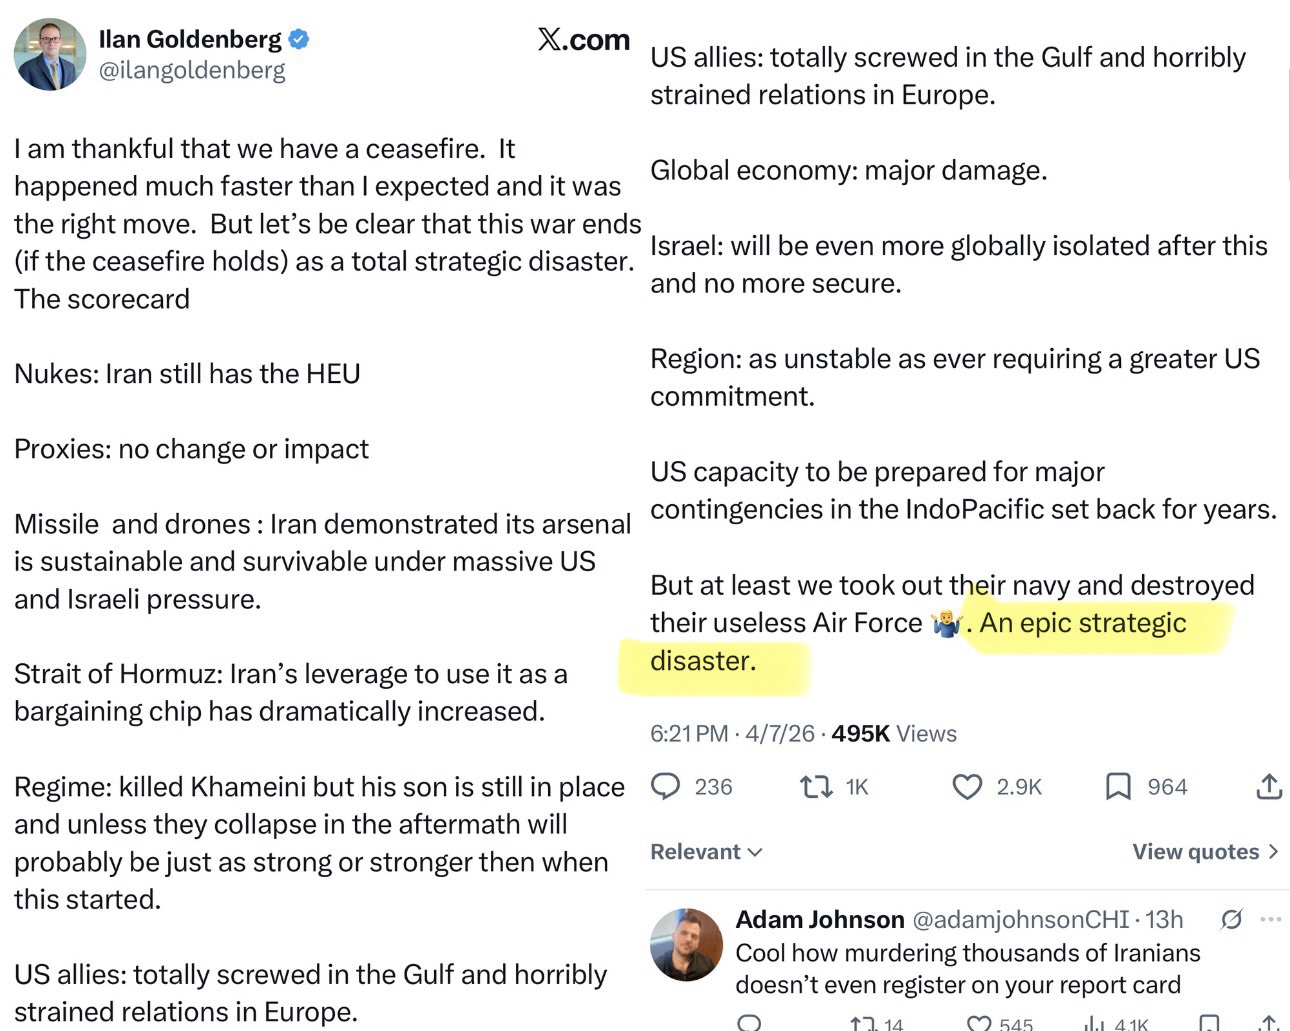This screenshot has height=1031, width=1290.
Task: Click Ilan Goldenberg's profile picture
Action: click(50, 54)
